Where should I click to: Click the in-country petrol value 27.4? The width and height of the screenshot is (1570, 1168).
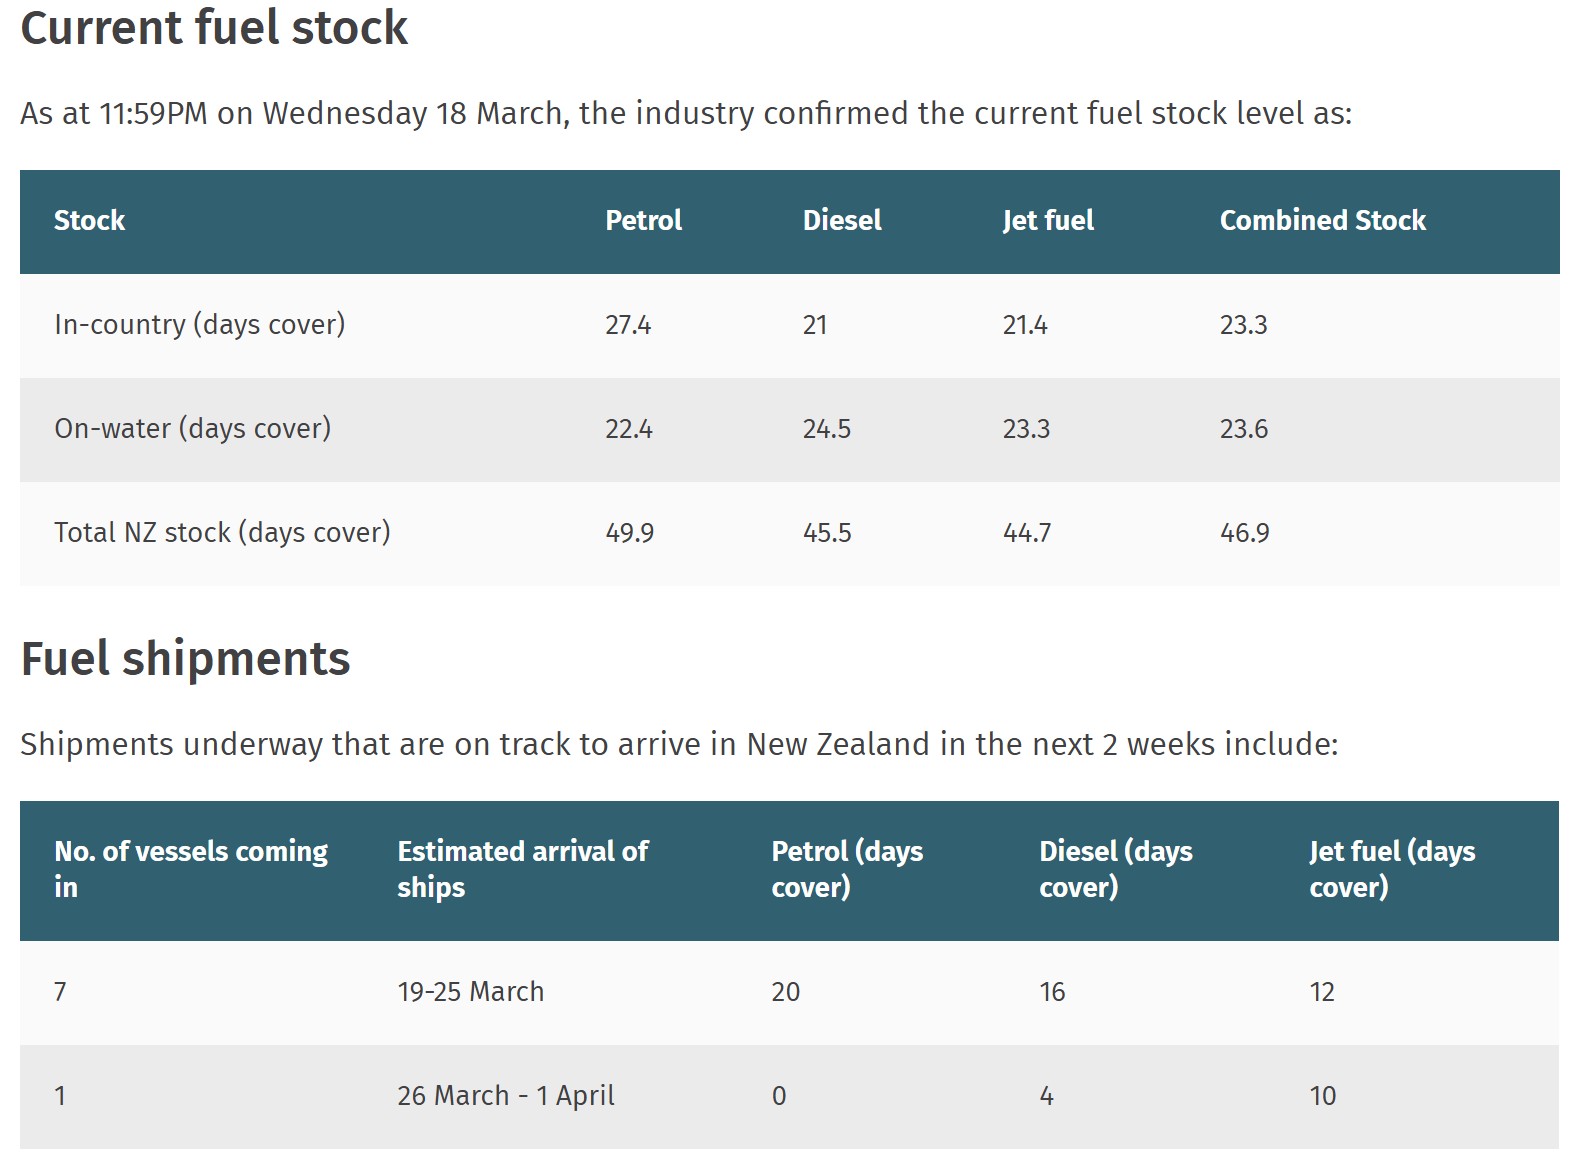coord(628,325)
